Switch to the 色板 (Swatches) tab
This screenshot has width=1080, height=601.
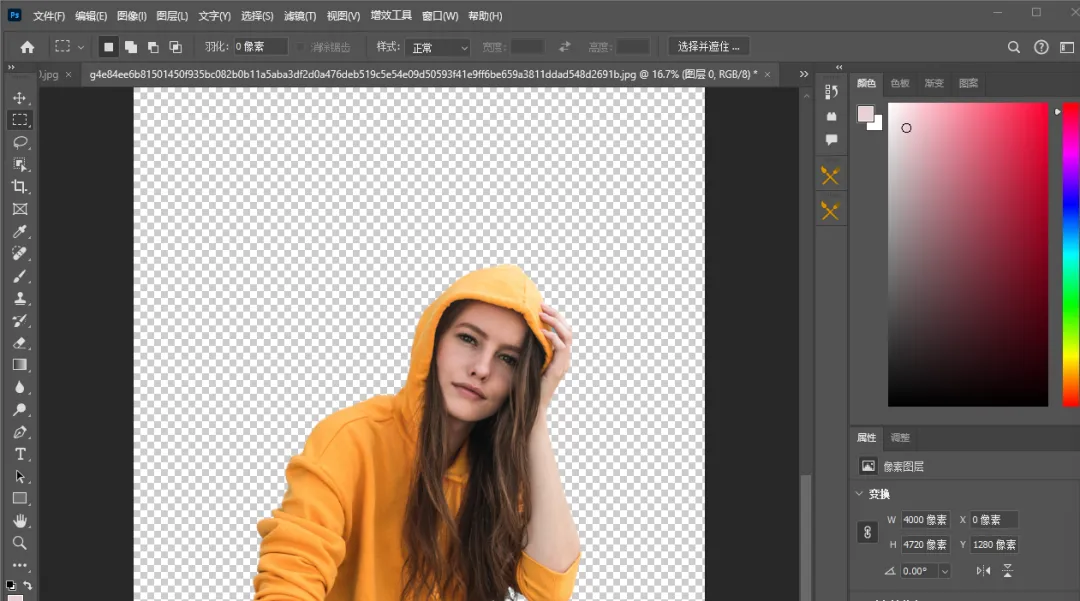tap(900, 83)
